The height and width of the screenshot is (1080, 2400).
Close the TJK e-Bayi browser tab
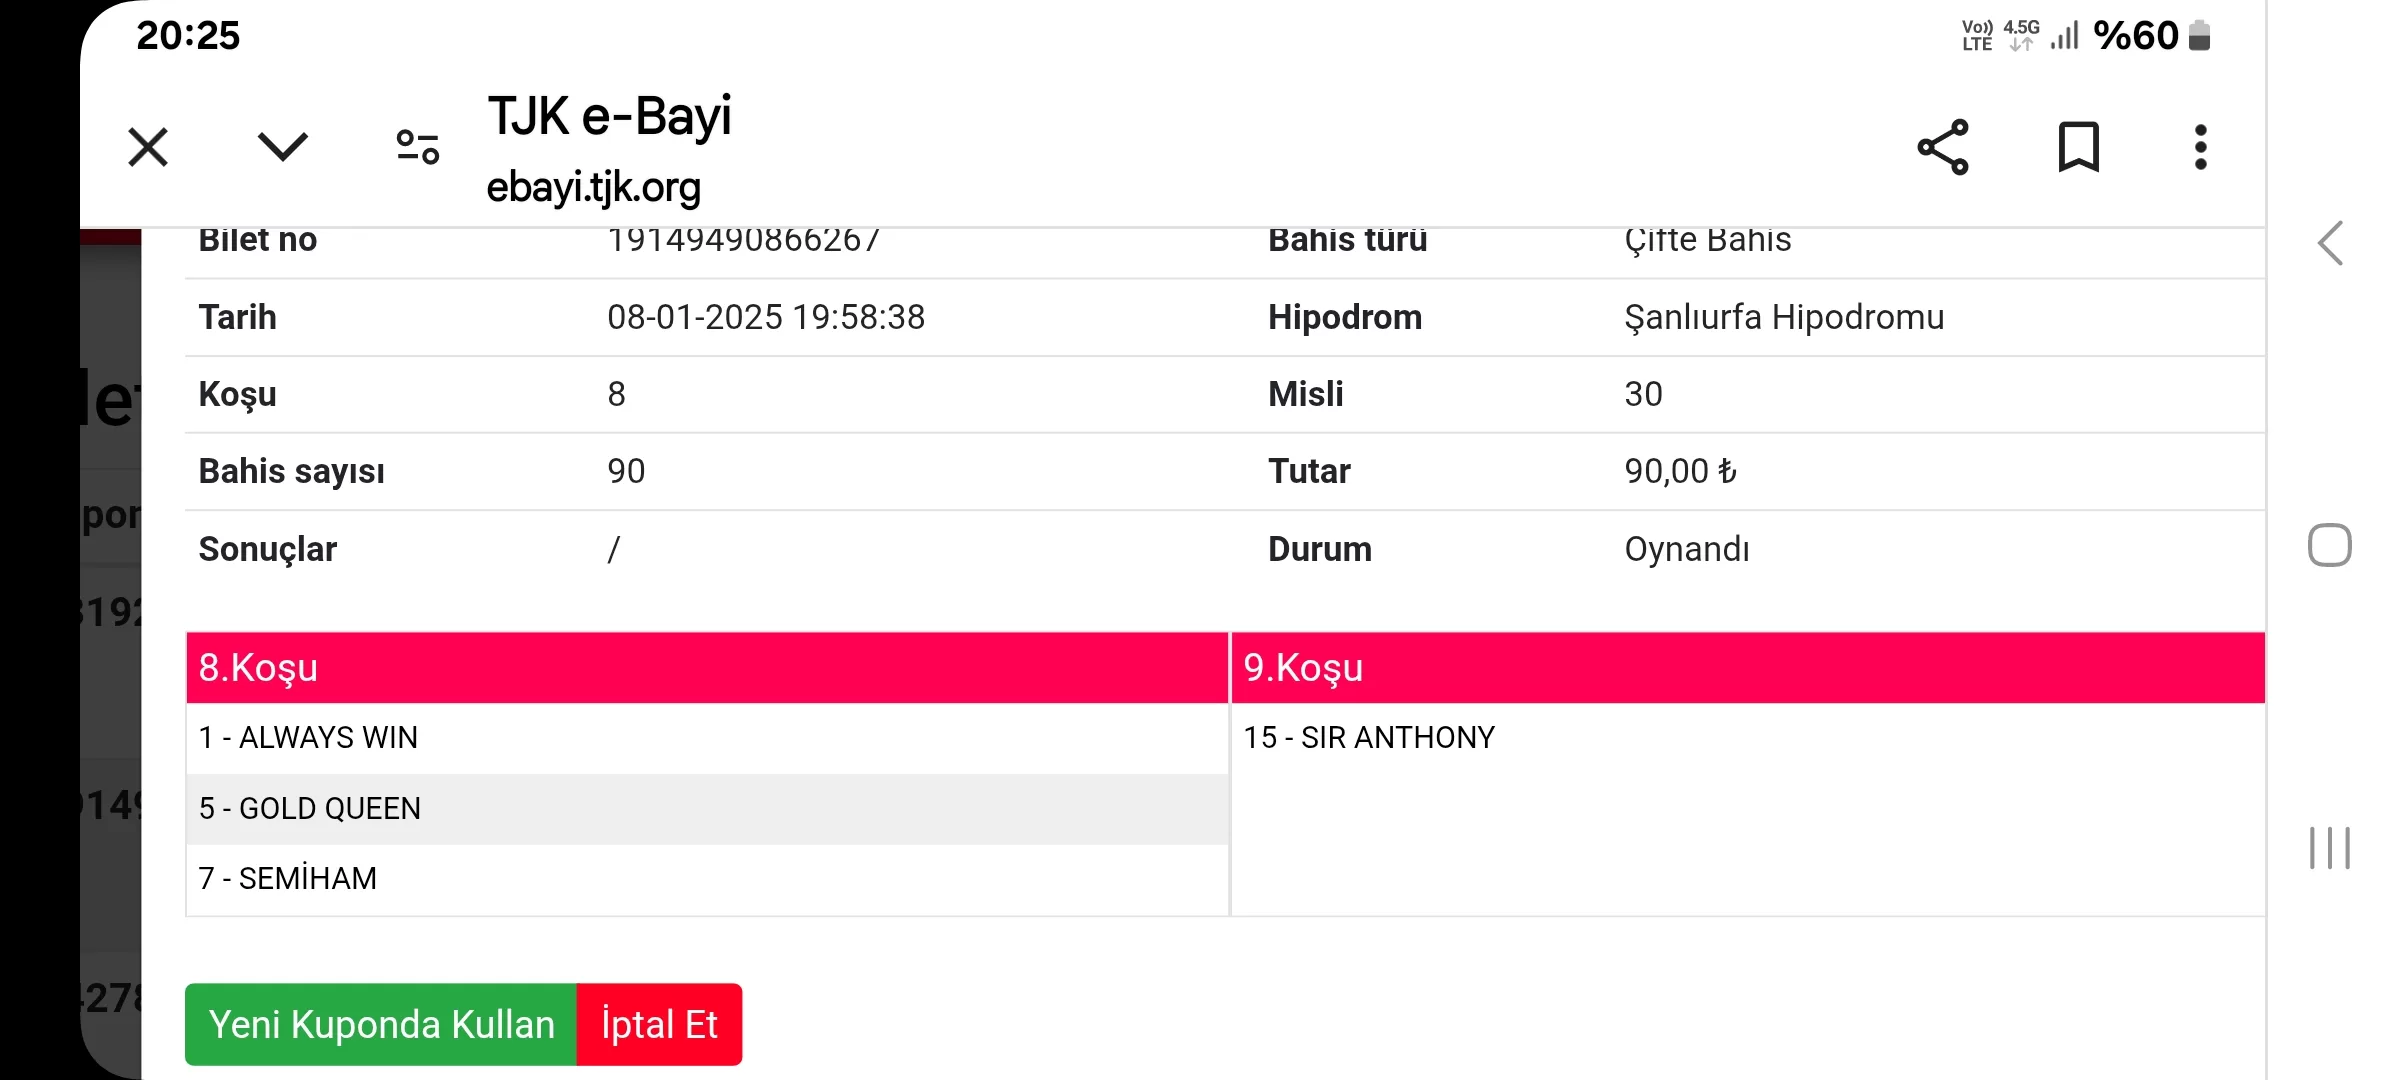click(148, 148)
